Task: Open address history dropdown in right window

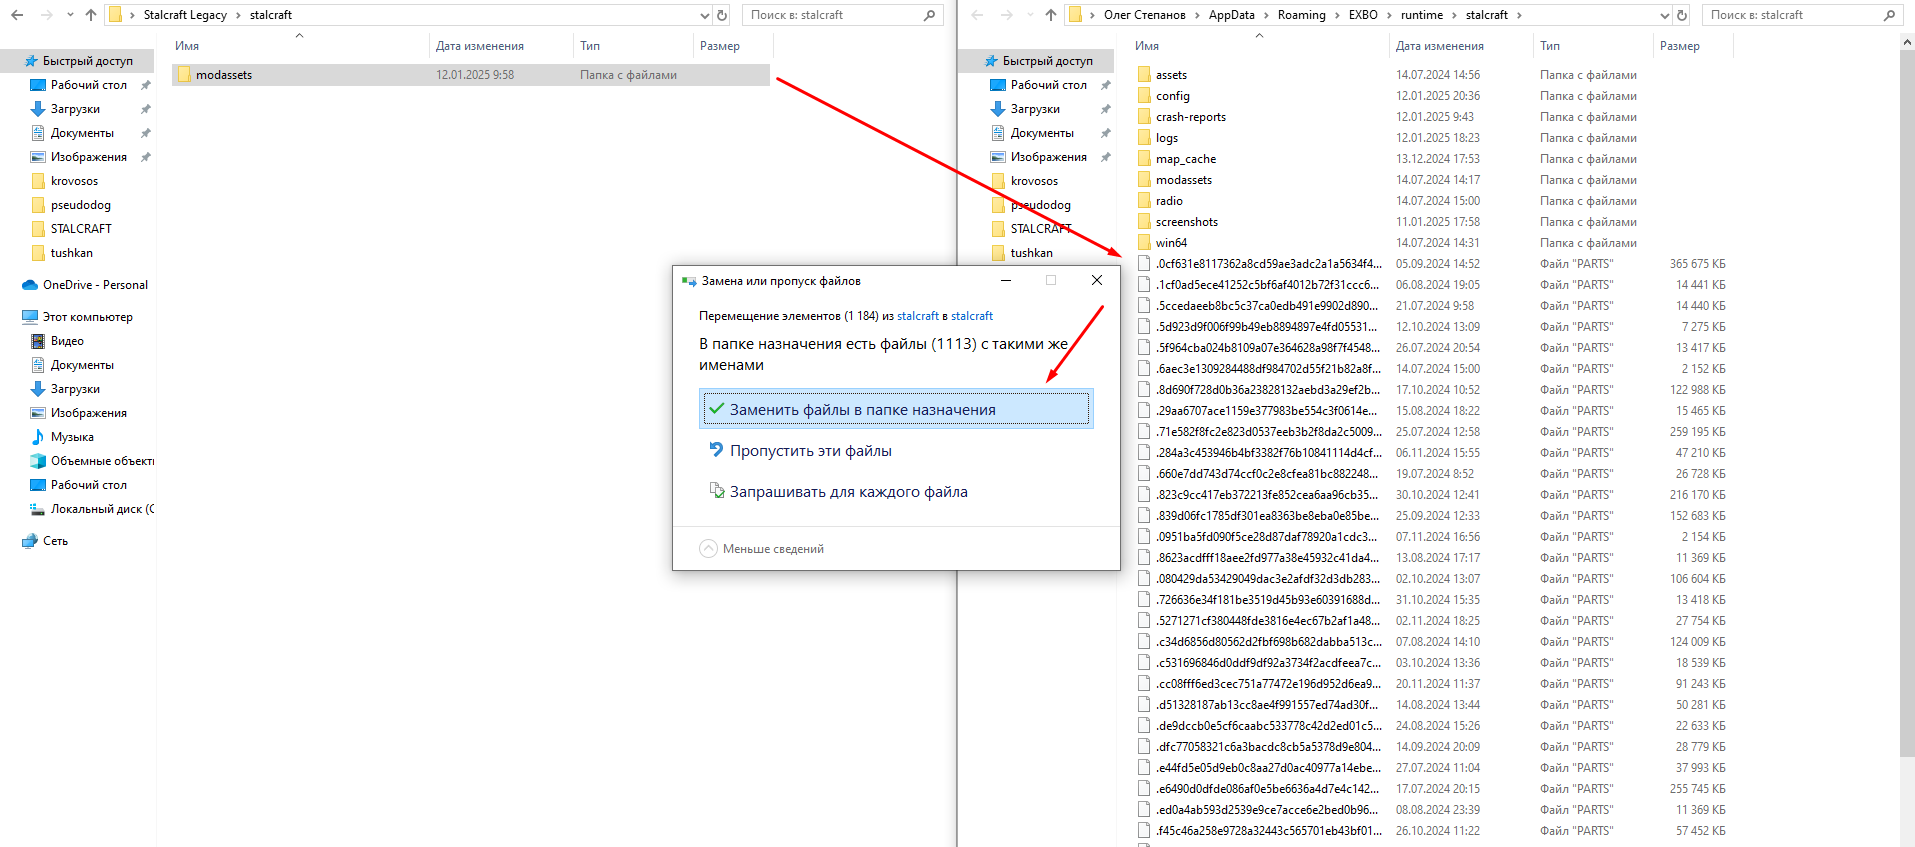Action: (x=1665, y=15)
